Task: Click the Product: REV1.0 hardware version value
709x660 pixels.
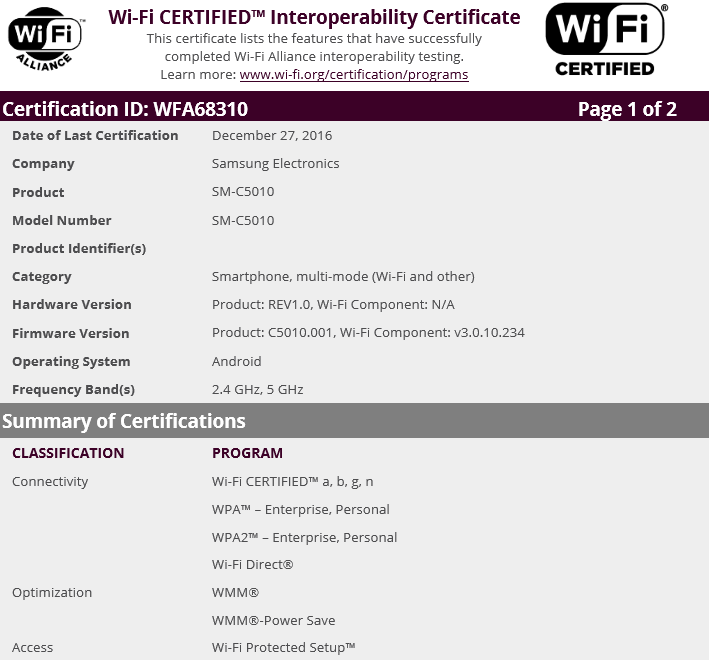Action: [333, 305]
